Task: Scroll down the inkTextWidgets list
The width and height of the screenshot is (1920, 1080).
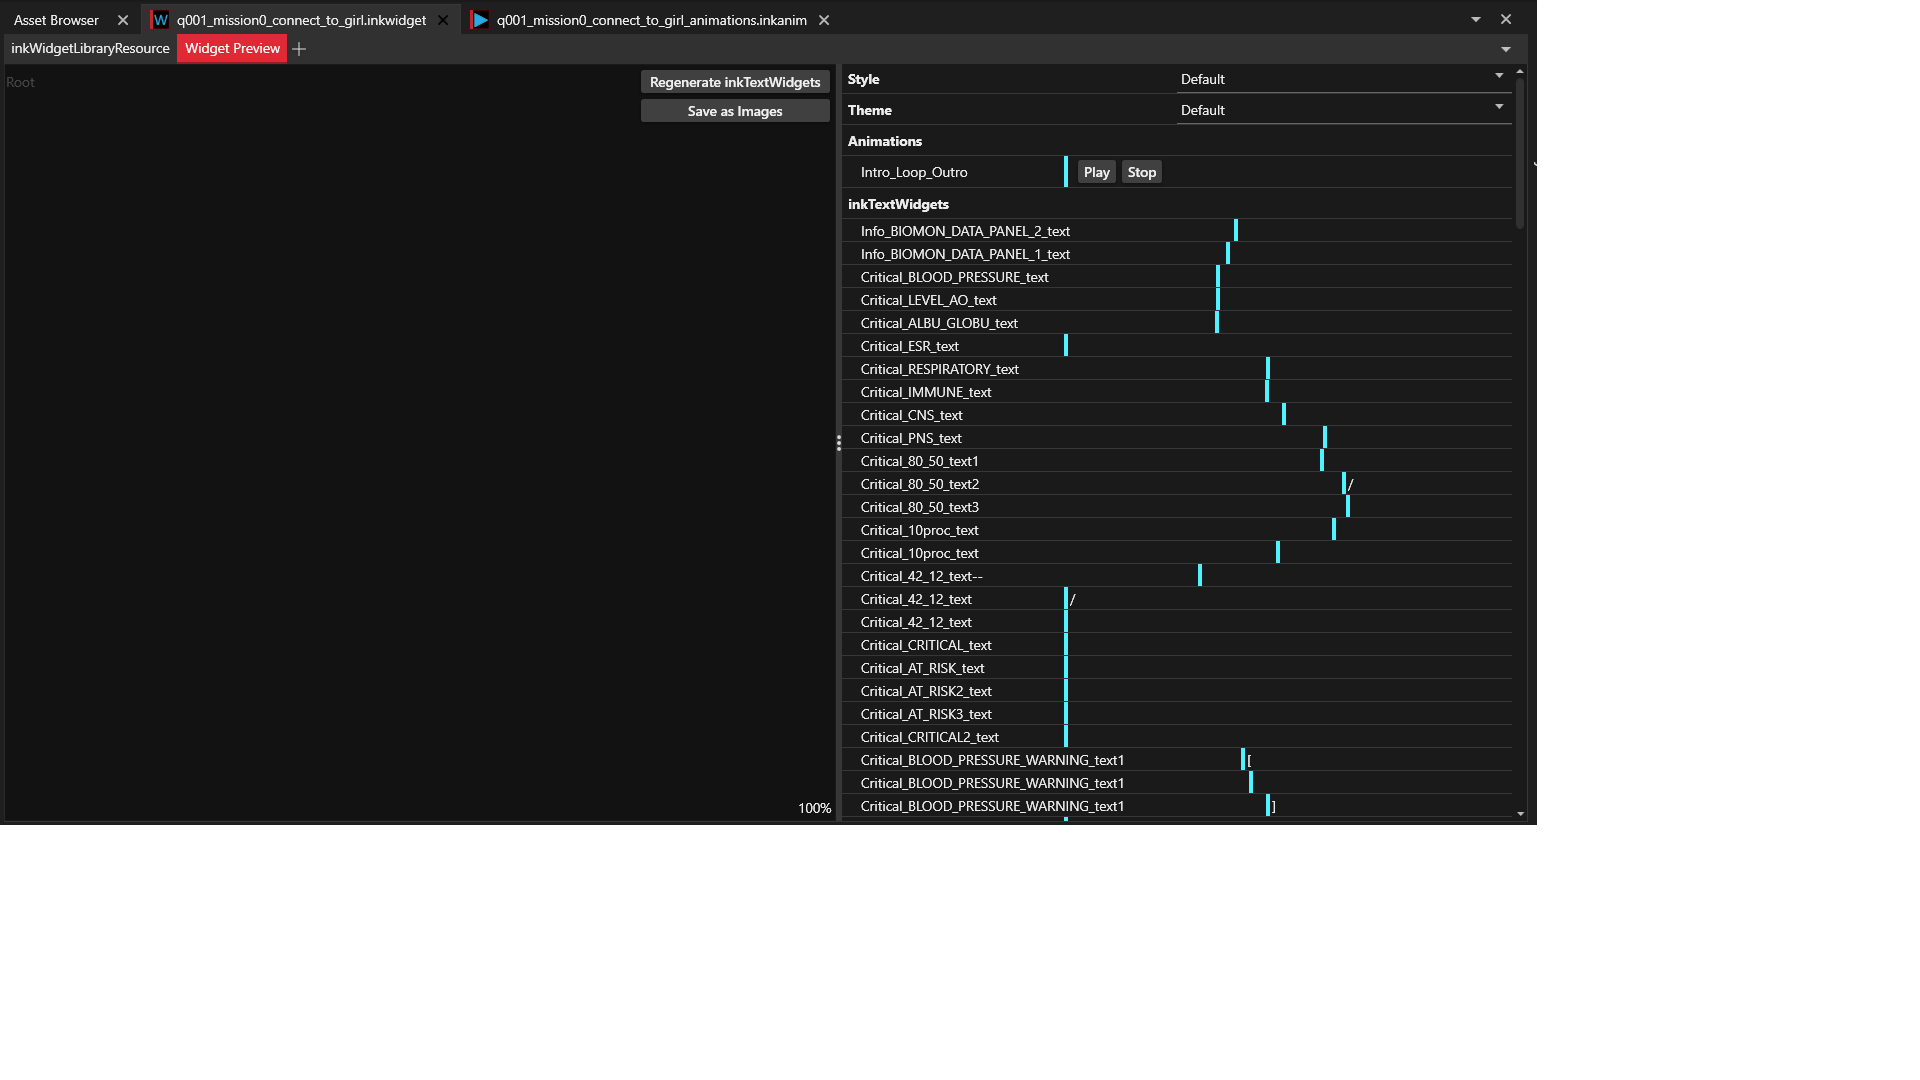Action: pyautogui.click(x=1520, y=815)
